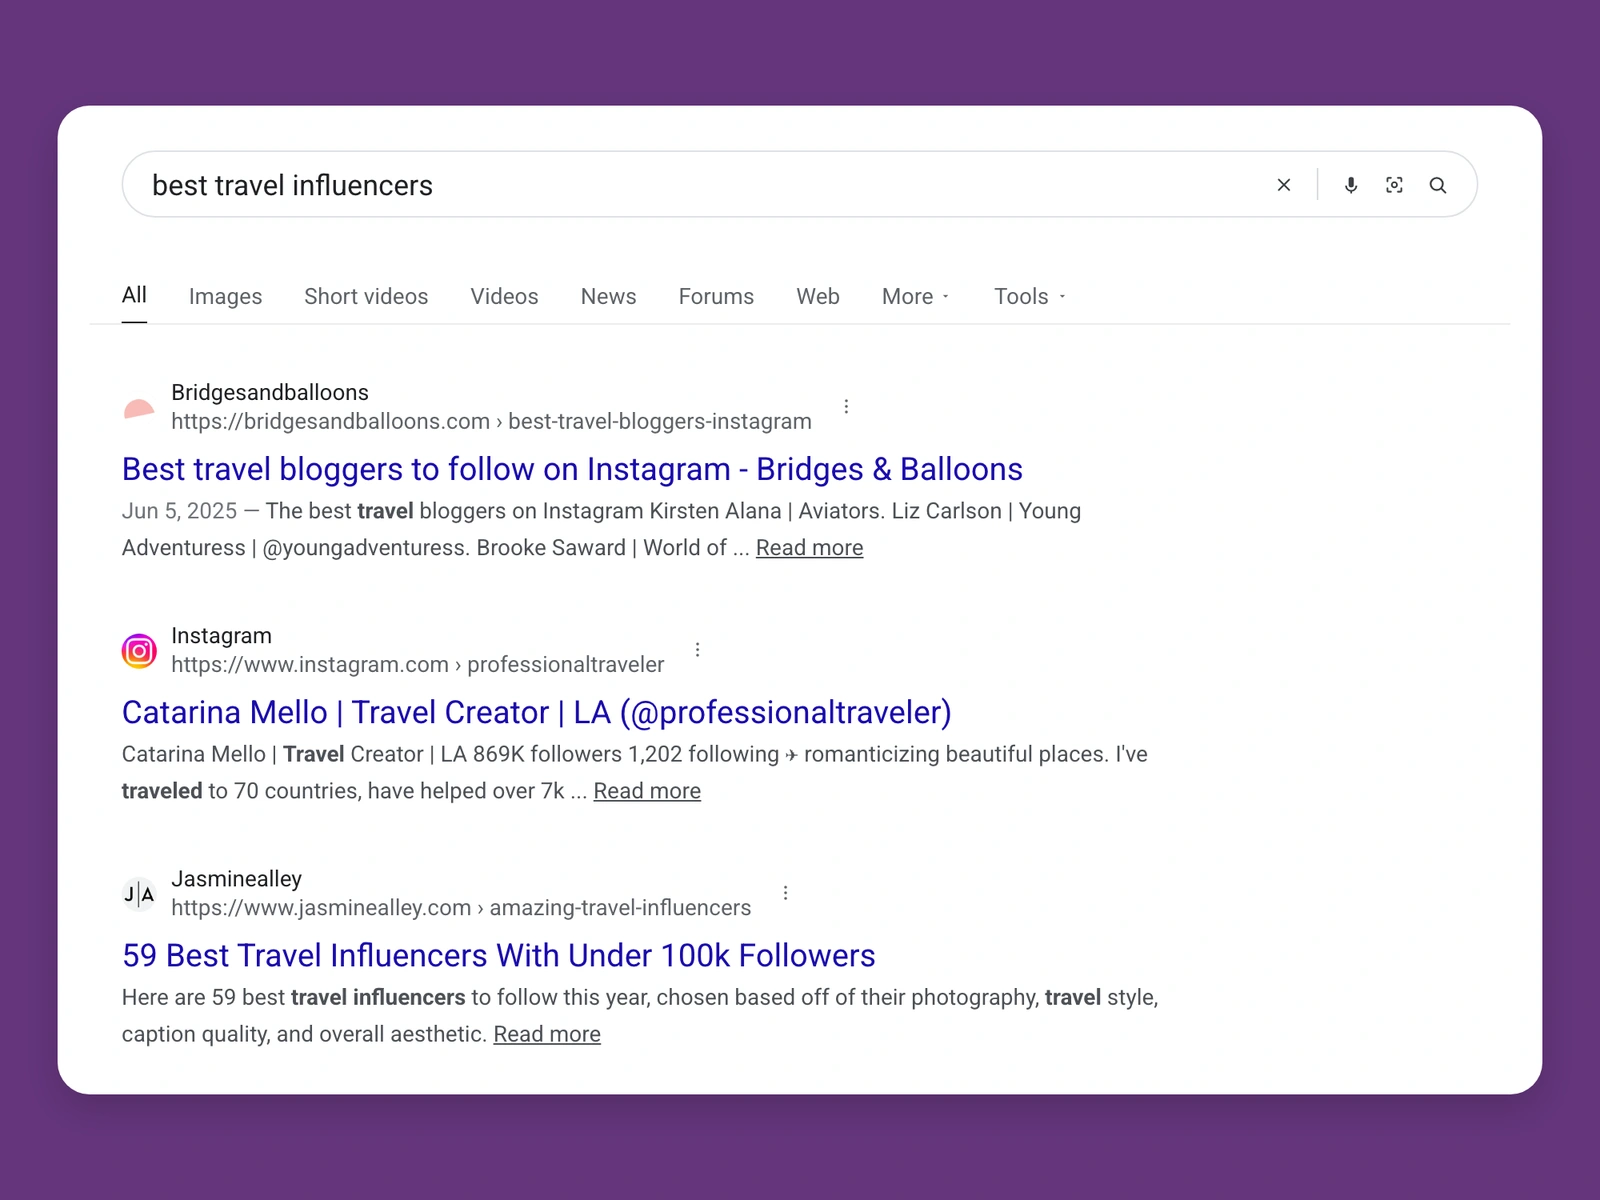
Task: Focus the search box containing best travel influencers
Action: coord(800,185)
